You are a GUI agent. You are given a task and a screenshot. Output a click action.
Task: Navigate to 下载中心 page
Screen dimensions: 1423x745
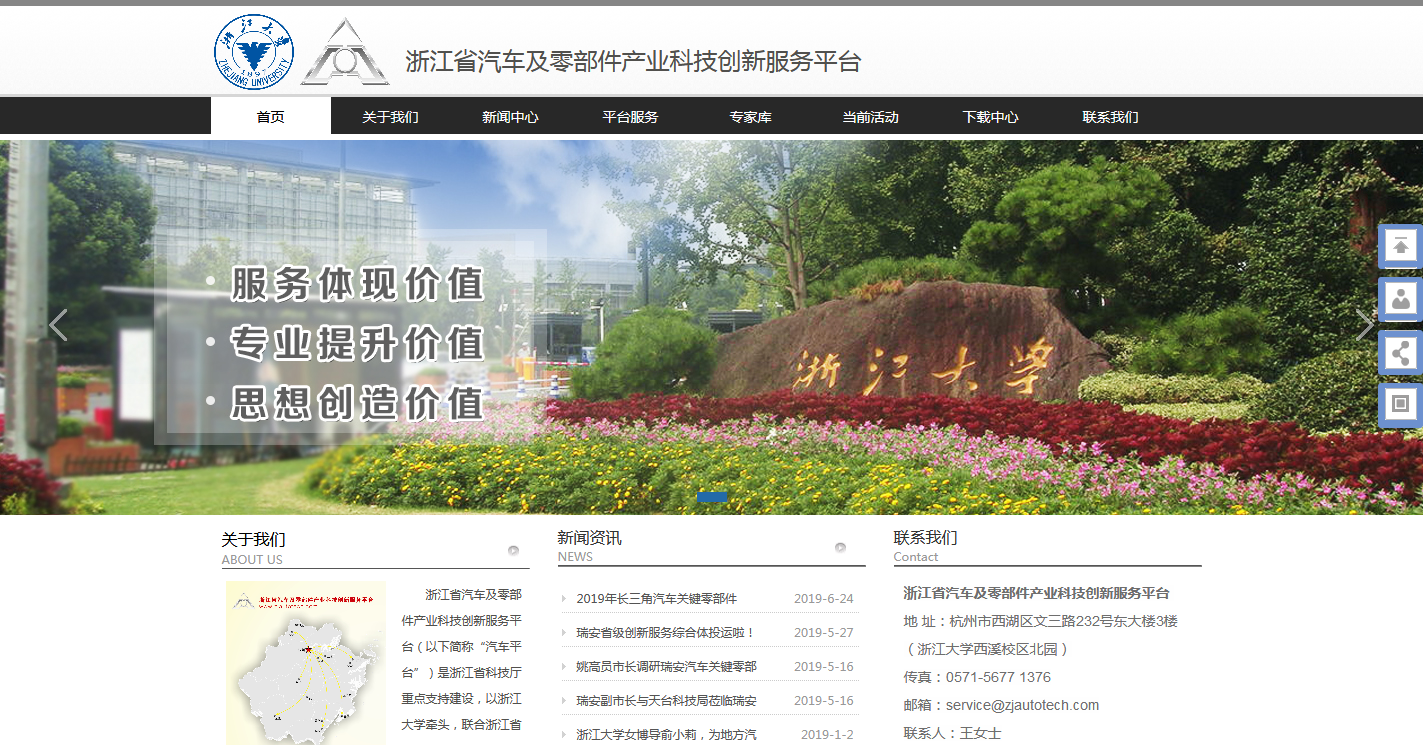click(x=990, y=117)
